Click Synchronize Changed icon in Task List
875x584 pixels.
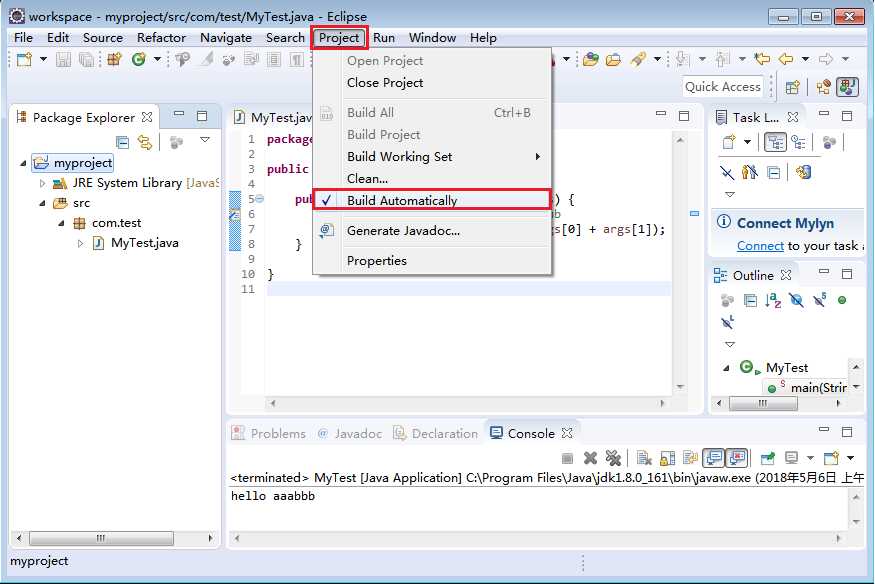pyautogui.click(x=804, y=172)
